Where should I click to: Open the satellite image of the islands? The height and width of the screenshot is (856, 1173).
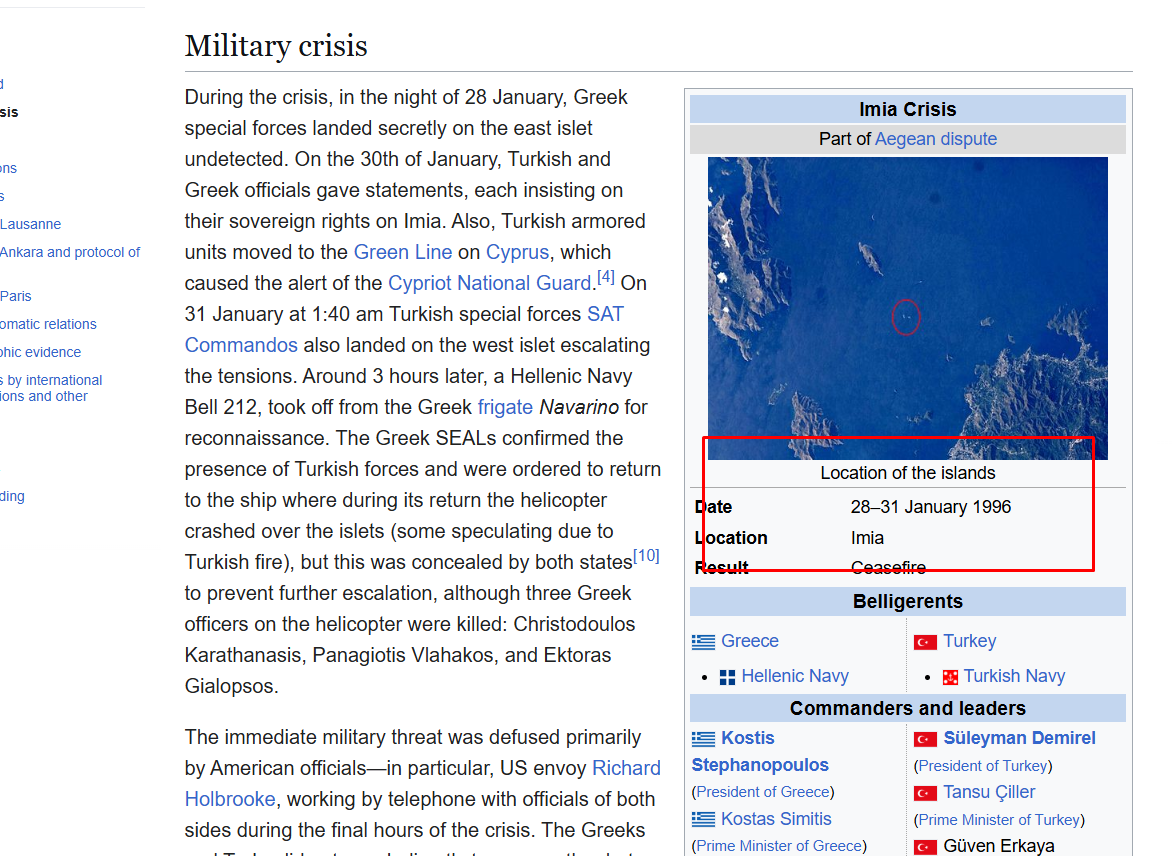click(907, 308)
